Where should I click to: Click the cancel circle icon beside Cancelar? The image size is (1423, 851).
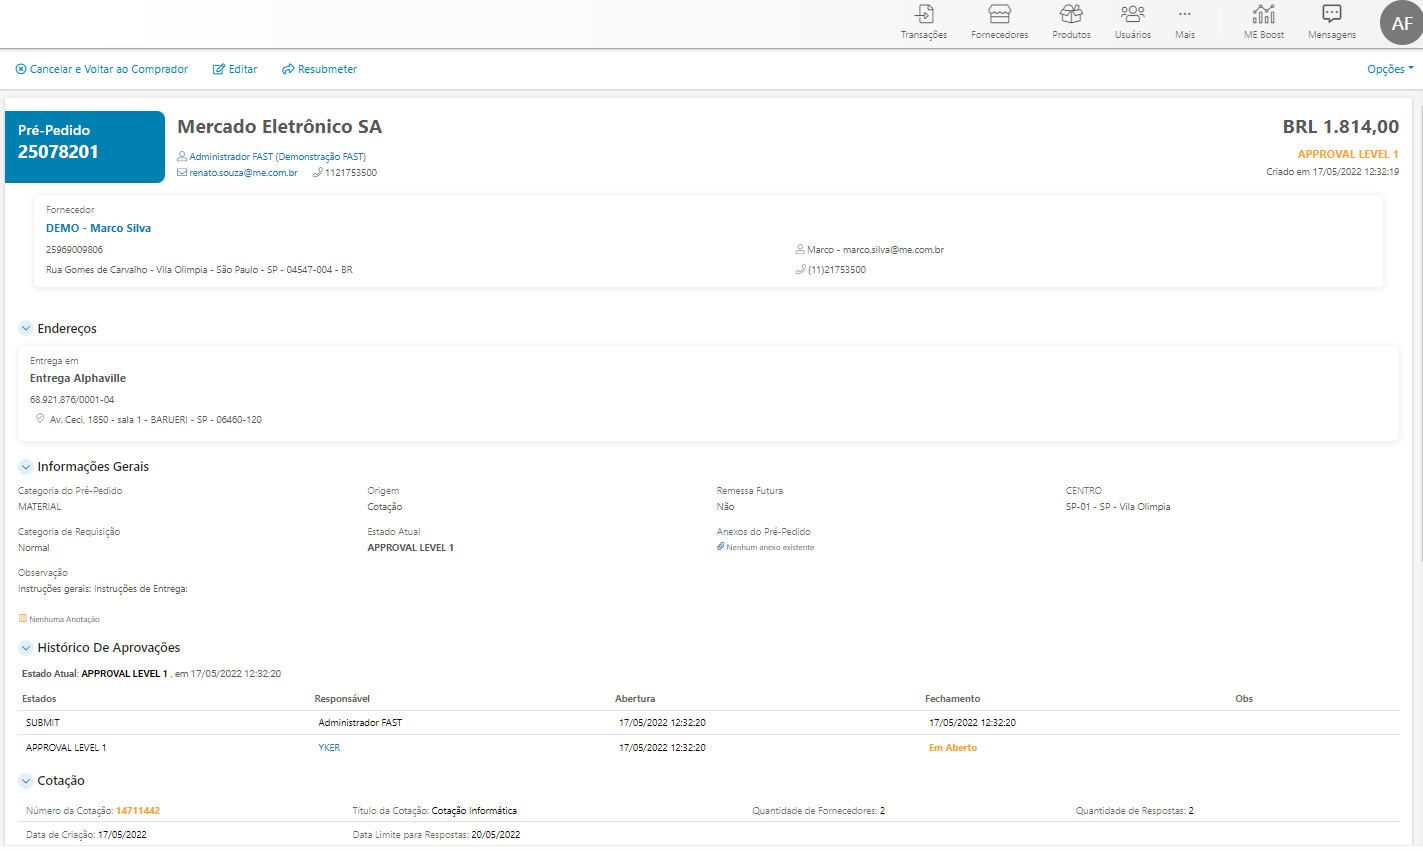[21, 69]
